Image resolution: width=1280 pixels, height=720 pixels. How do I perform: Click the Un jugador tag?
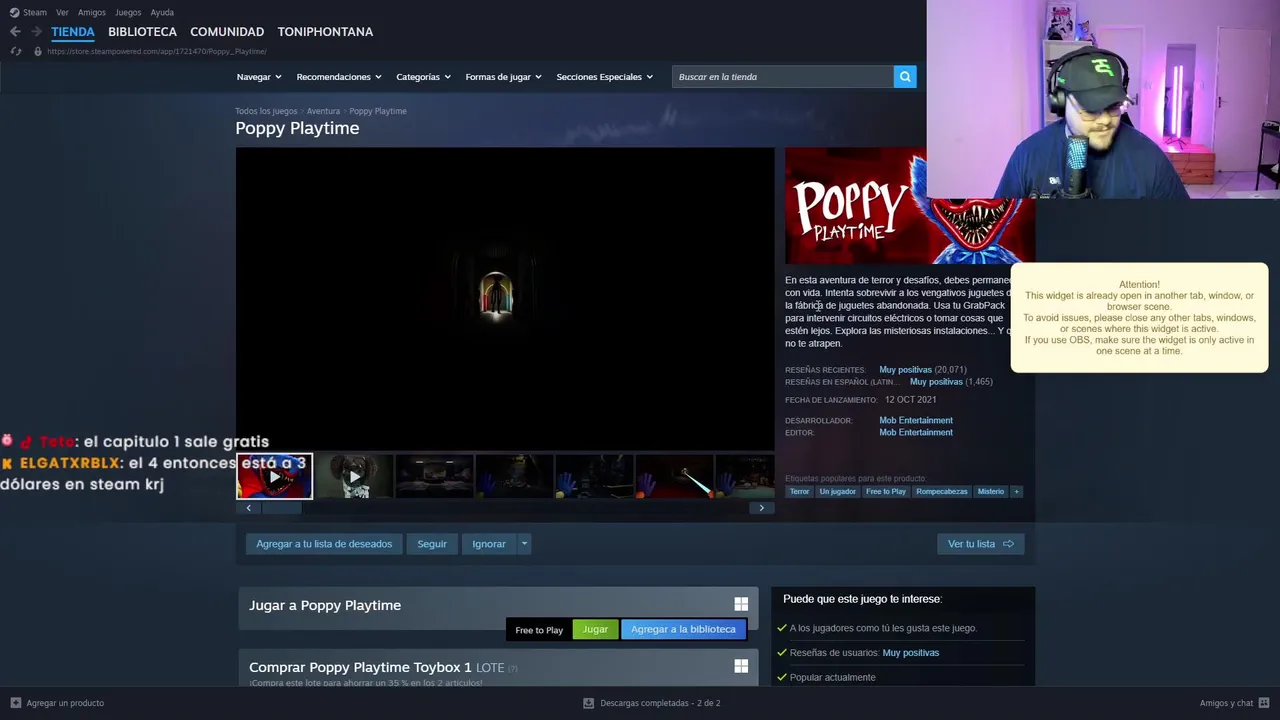[838, 491]
